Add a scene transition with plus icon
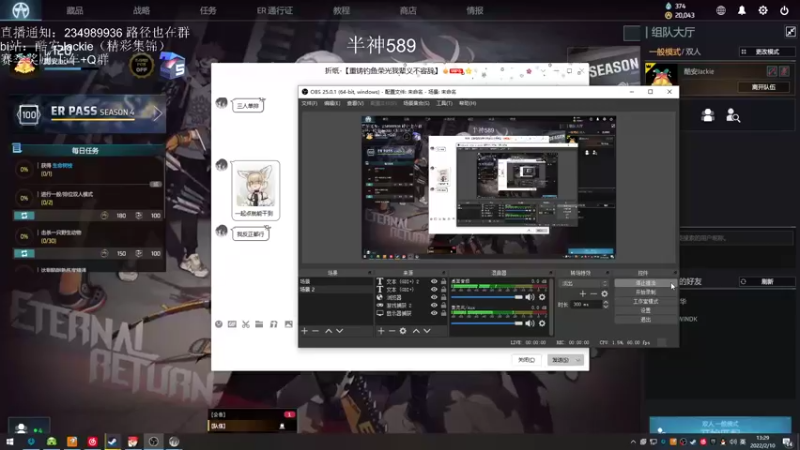The image size is (800, 450). tap(583, 293)
